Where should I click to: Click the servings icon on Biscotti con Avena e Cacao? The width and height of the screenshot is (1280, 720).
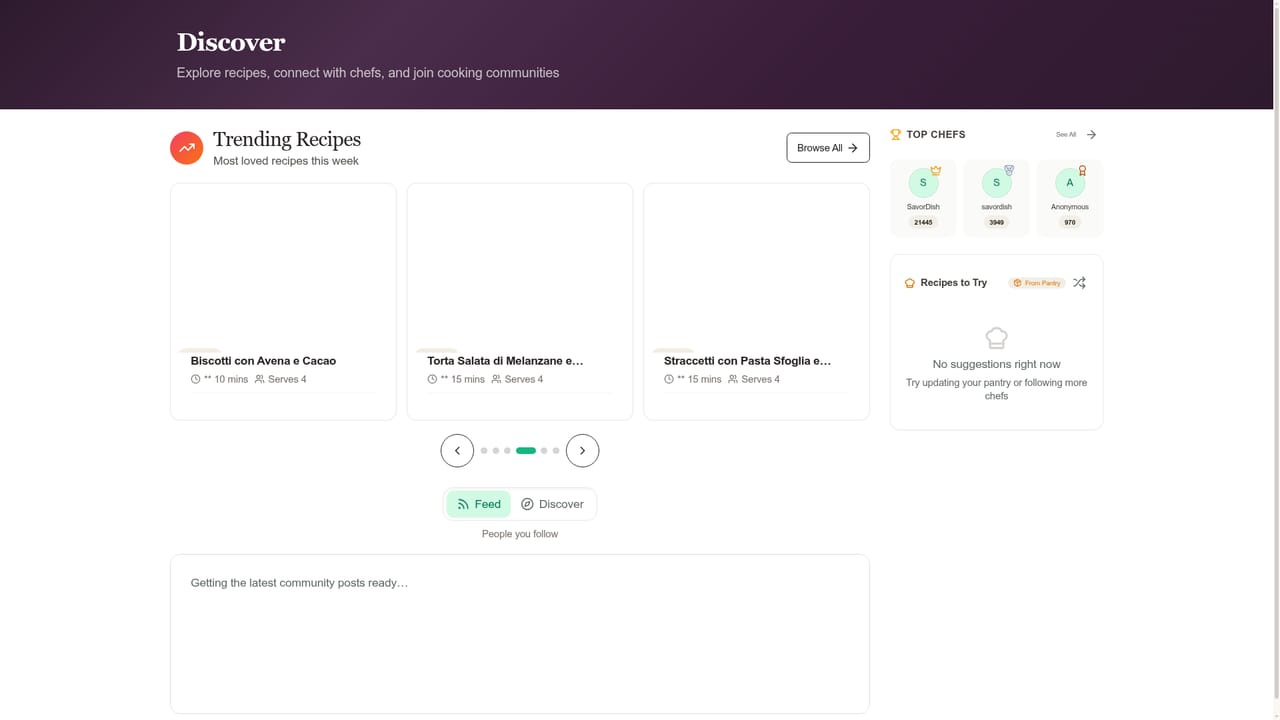(260, 379)
